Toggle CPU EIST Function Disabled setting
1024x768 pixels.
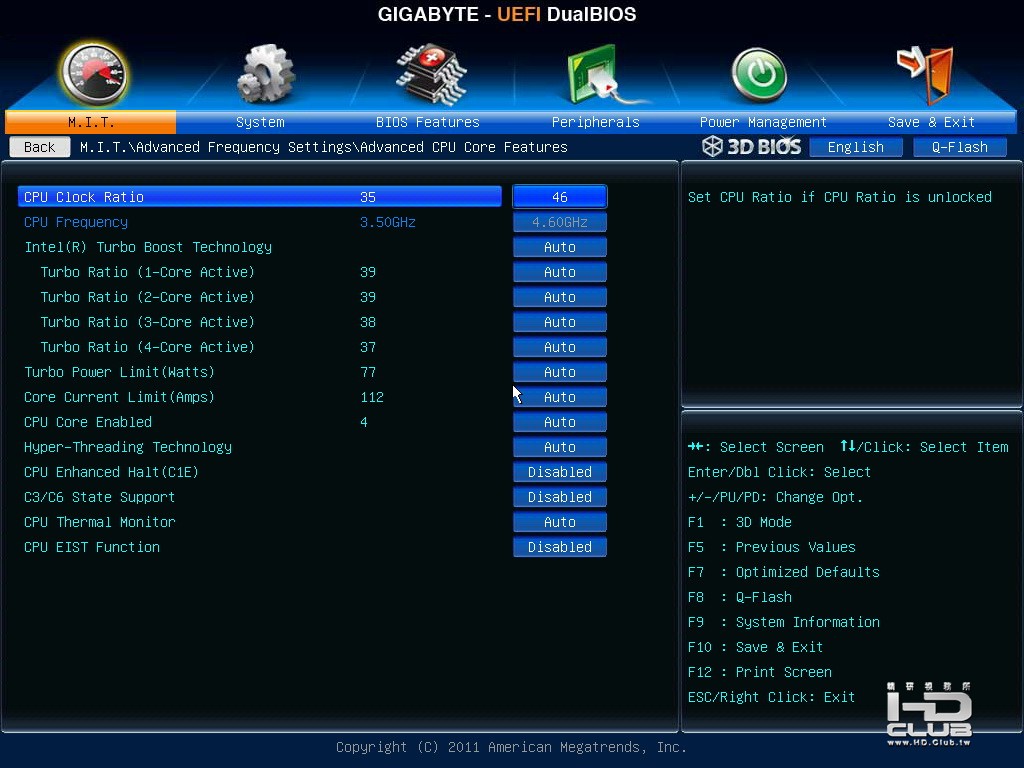pos(560,547)
